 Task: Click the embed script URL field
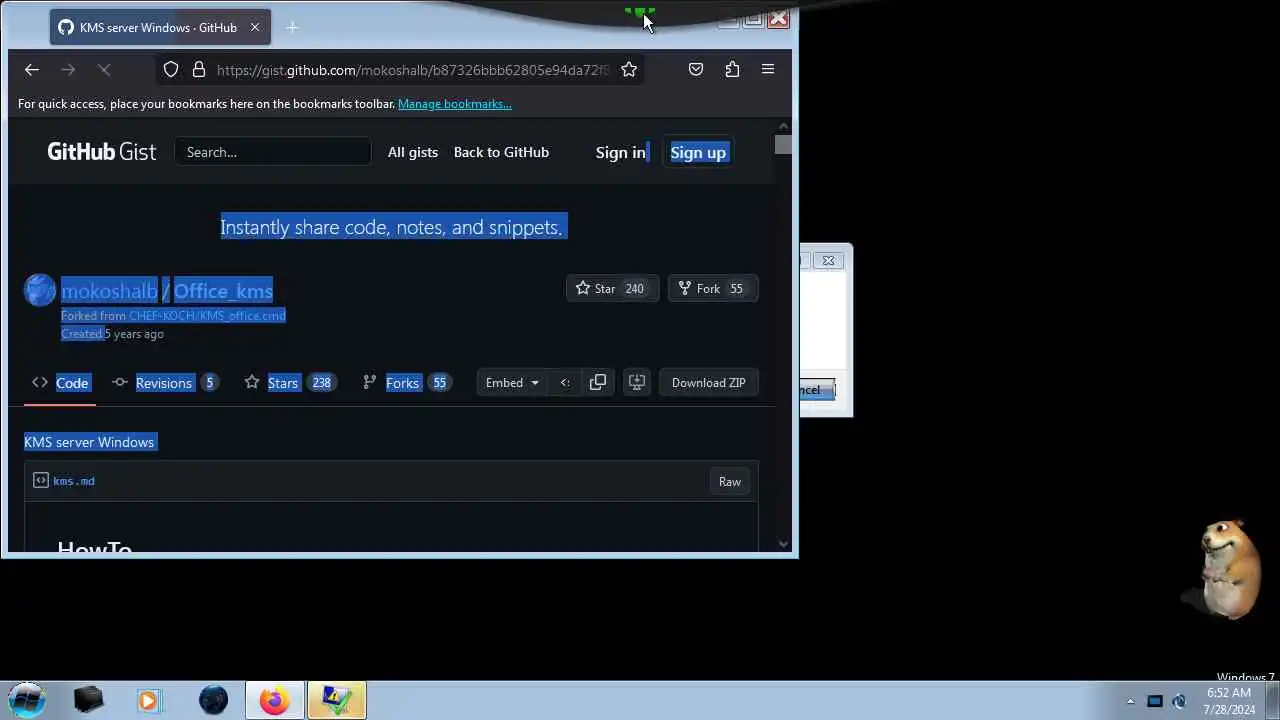coord(565,383)
